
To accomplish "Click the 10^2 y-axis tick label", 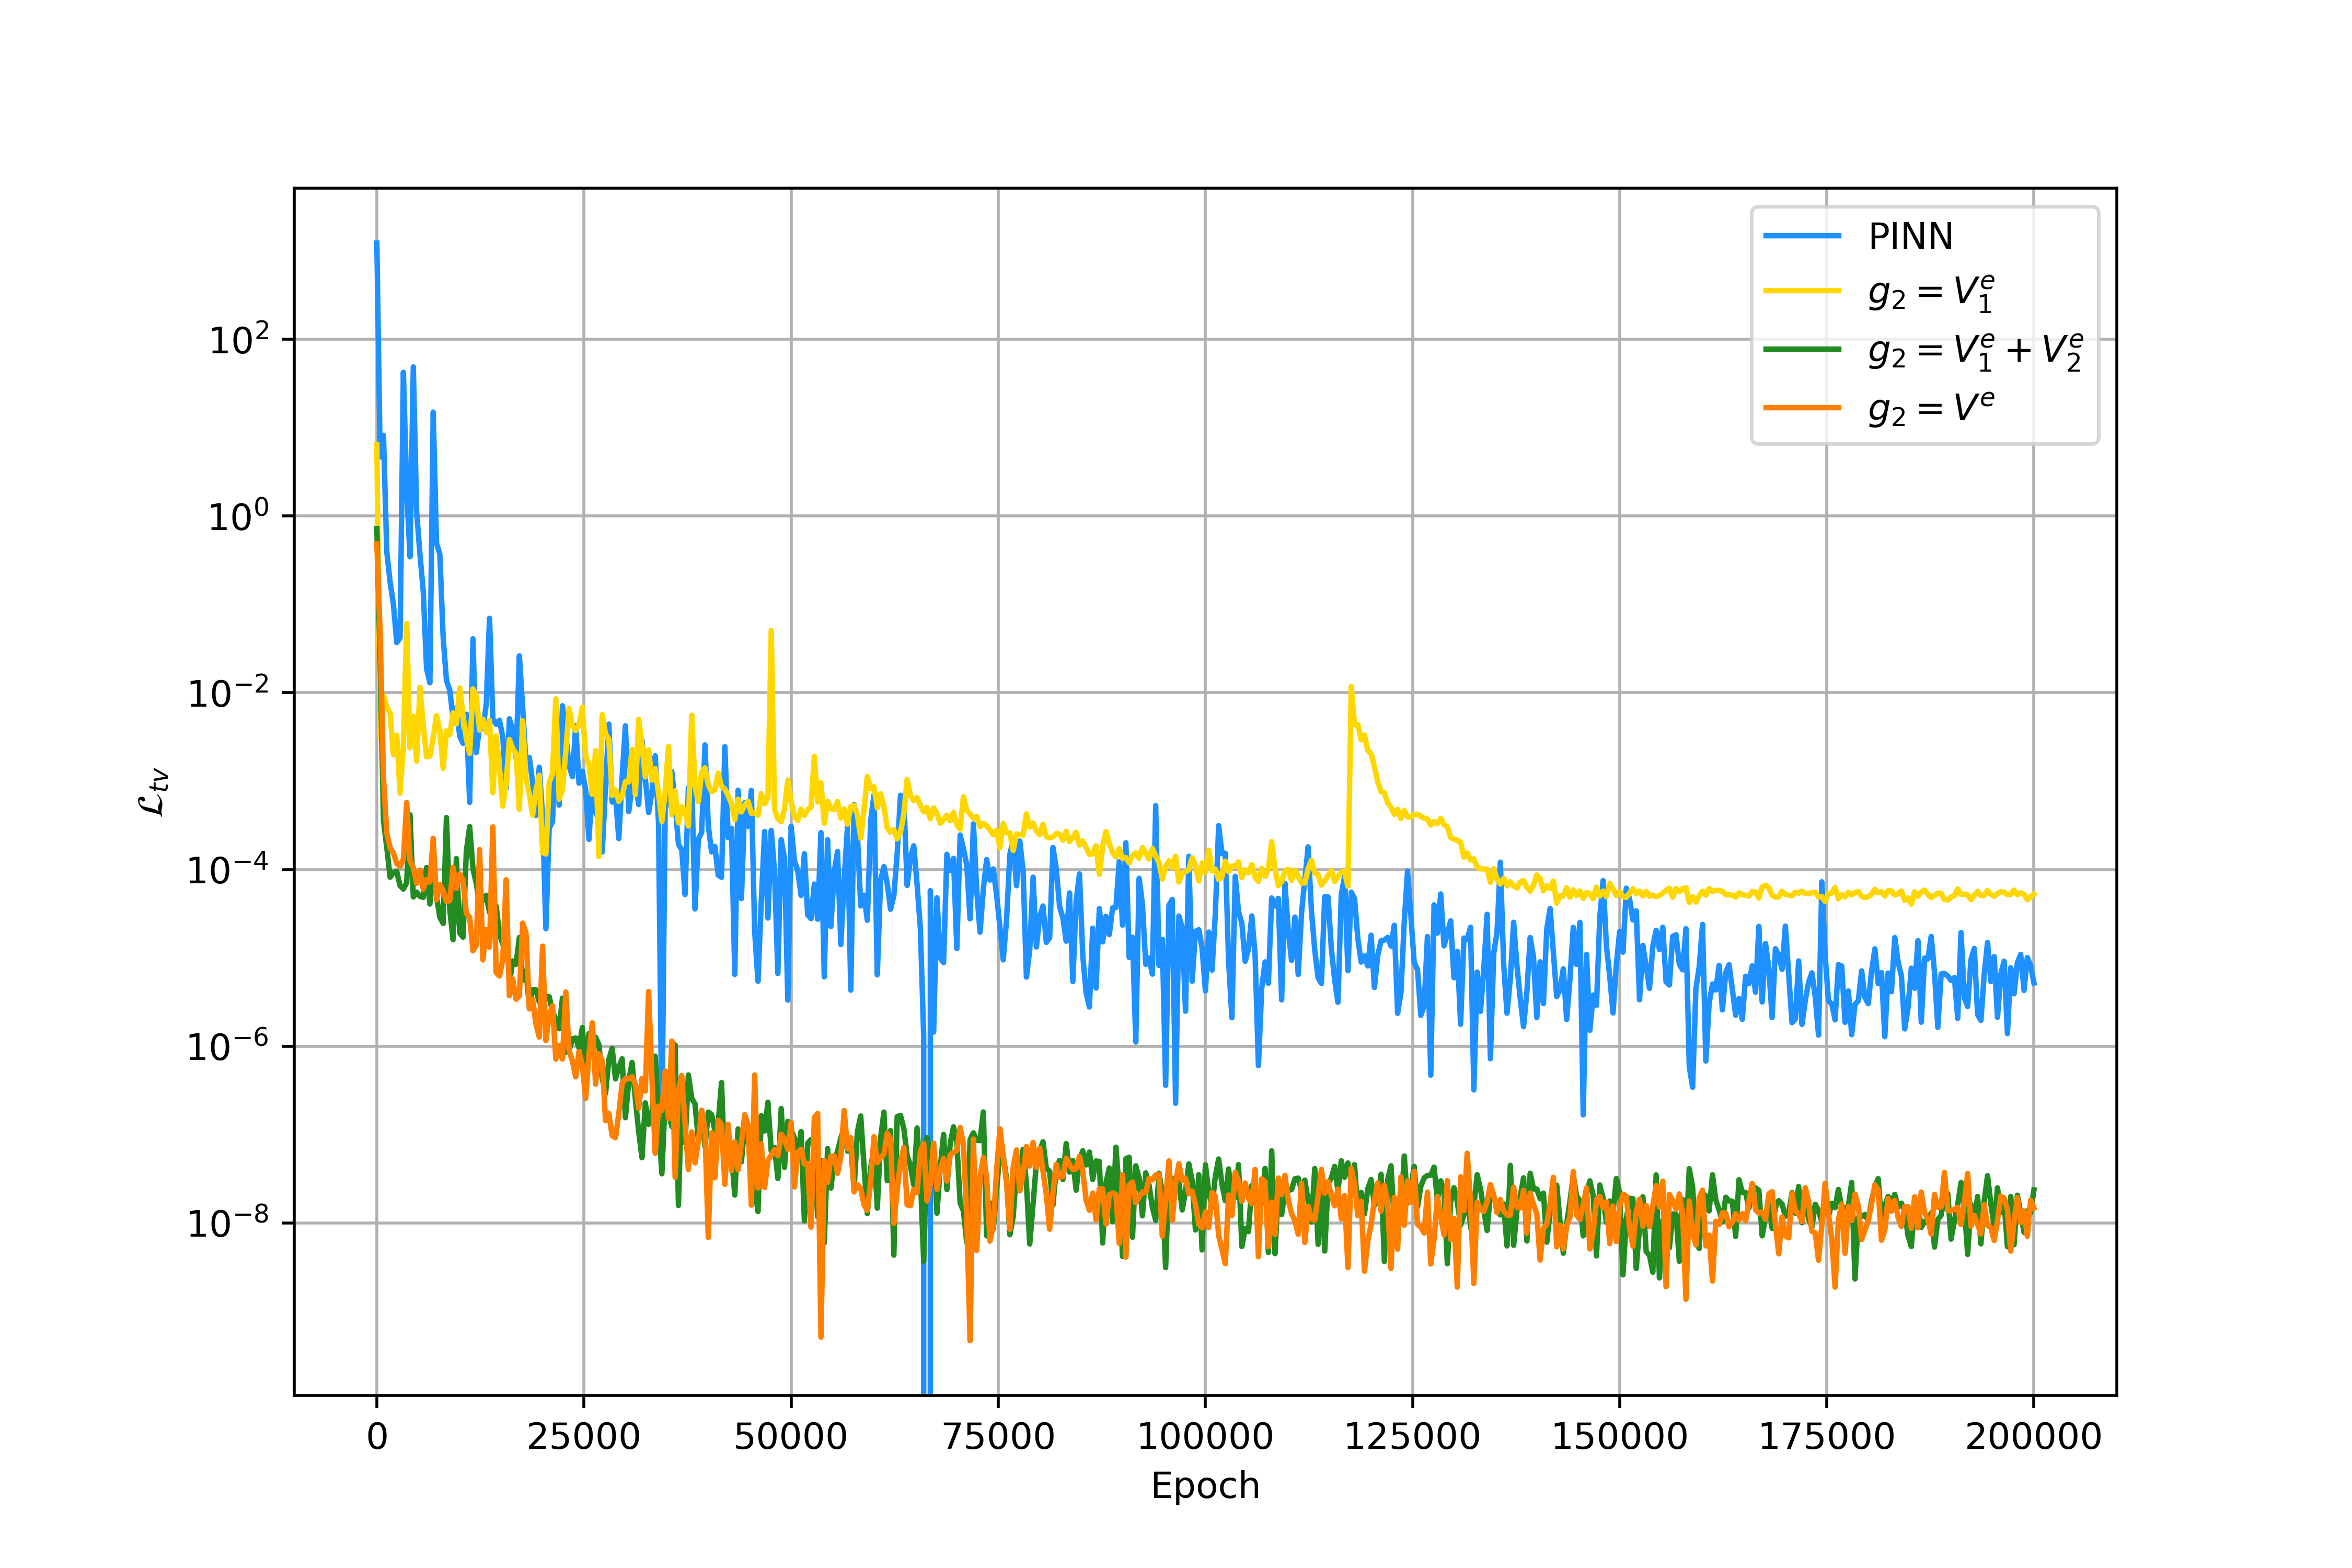I will pos(239,341).
